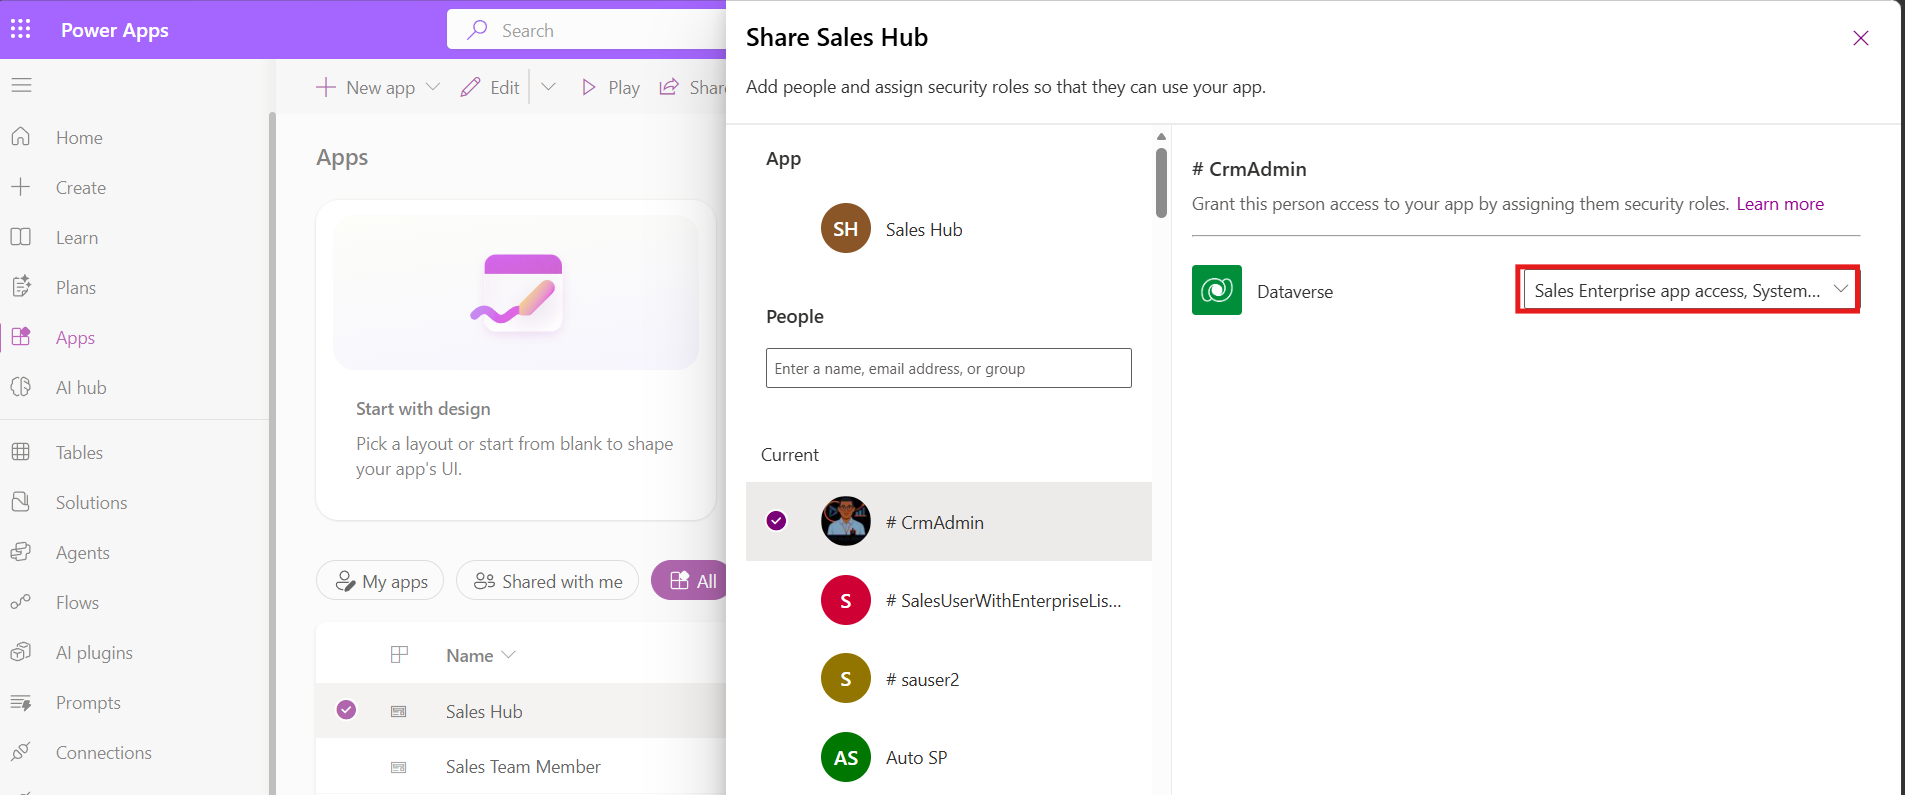Go to Solutions in the sidebar
1905x795 pixels.
pyautogui.click(x=91, y=503)
